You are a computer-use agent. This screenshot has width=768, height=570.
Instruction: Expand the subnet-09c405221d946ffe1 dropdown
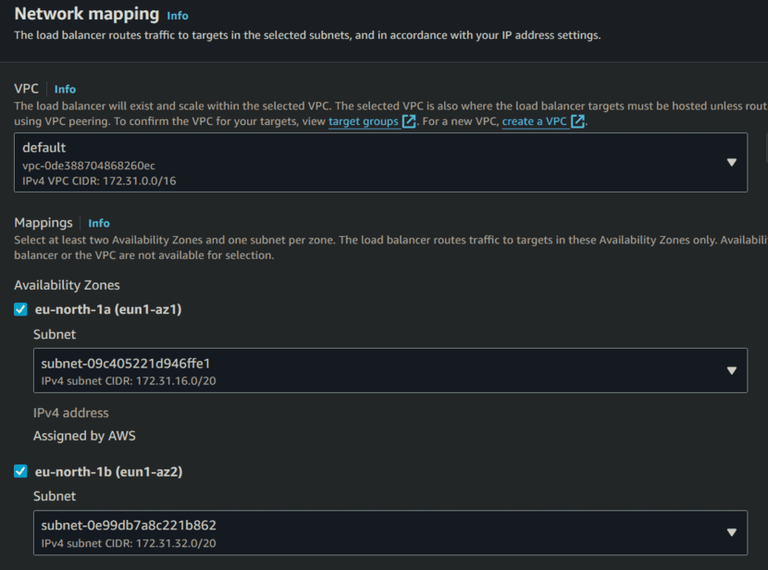(380, 371)
